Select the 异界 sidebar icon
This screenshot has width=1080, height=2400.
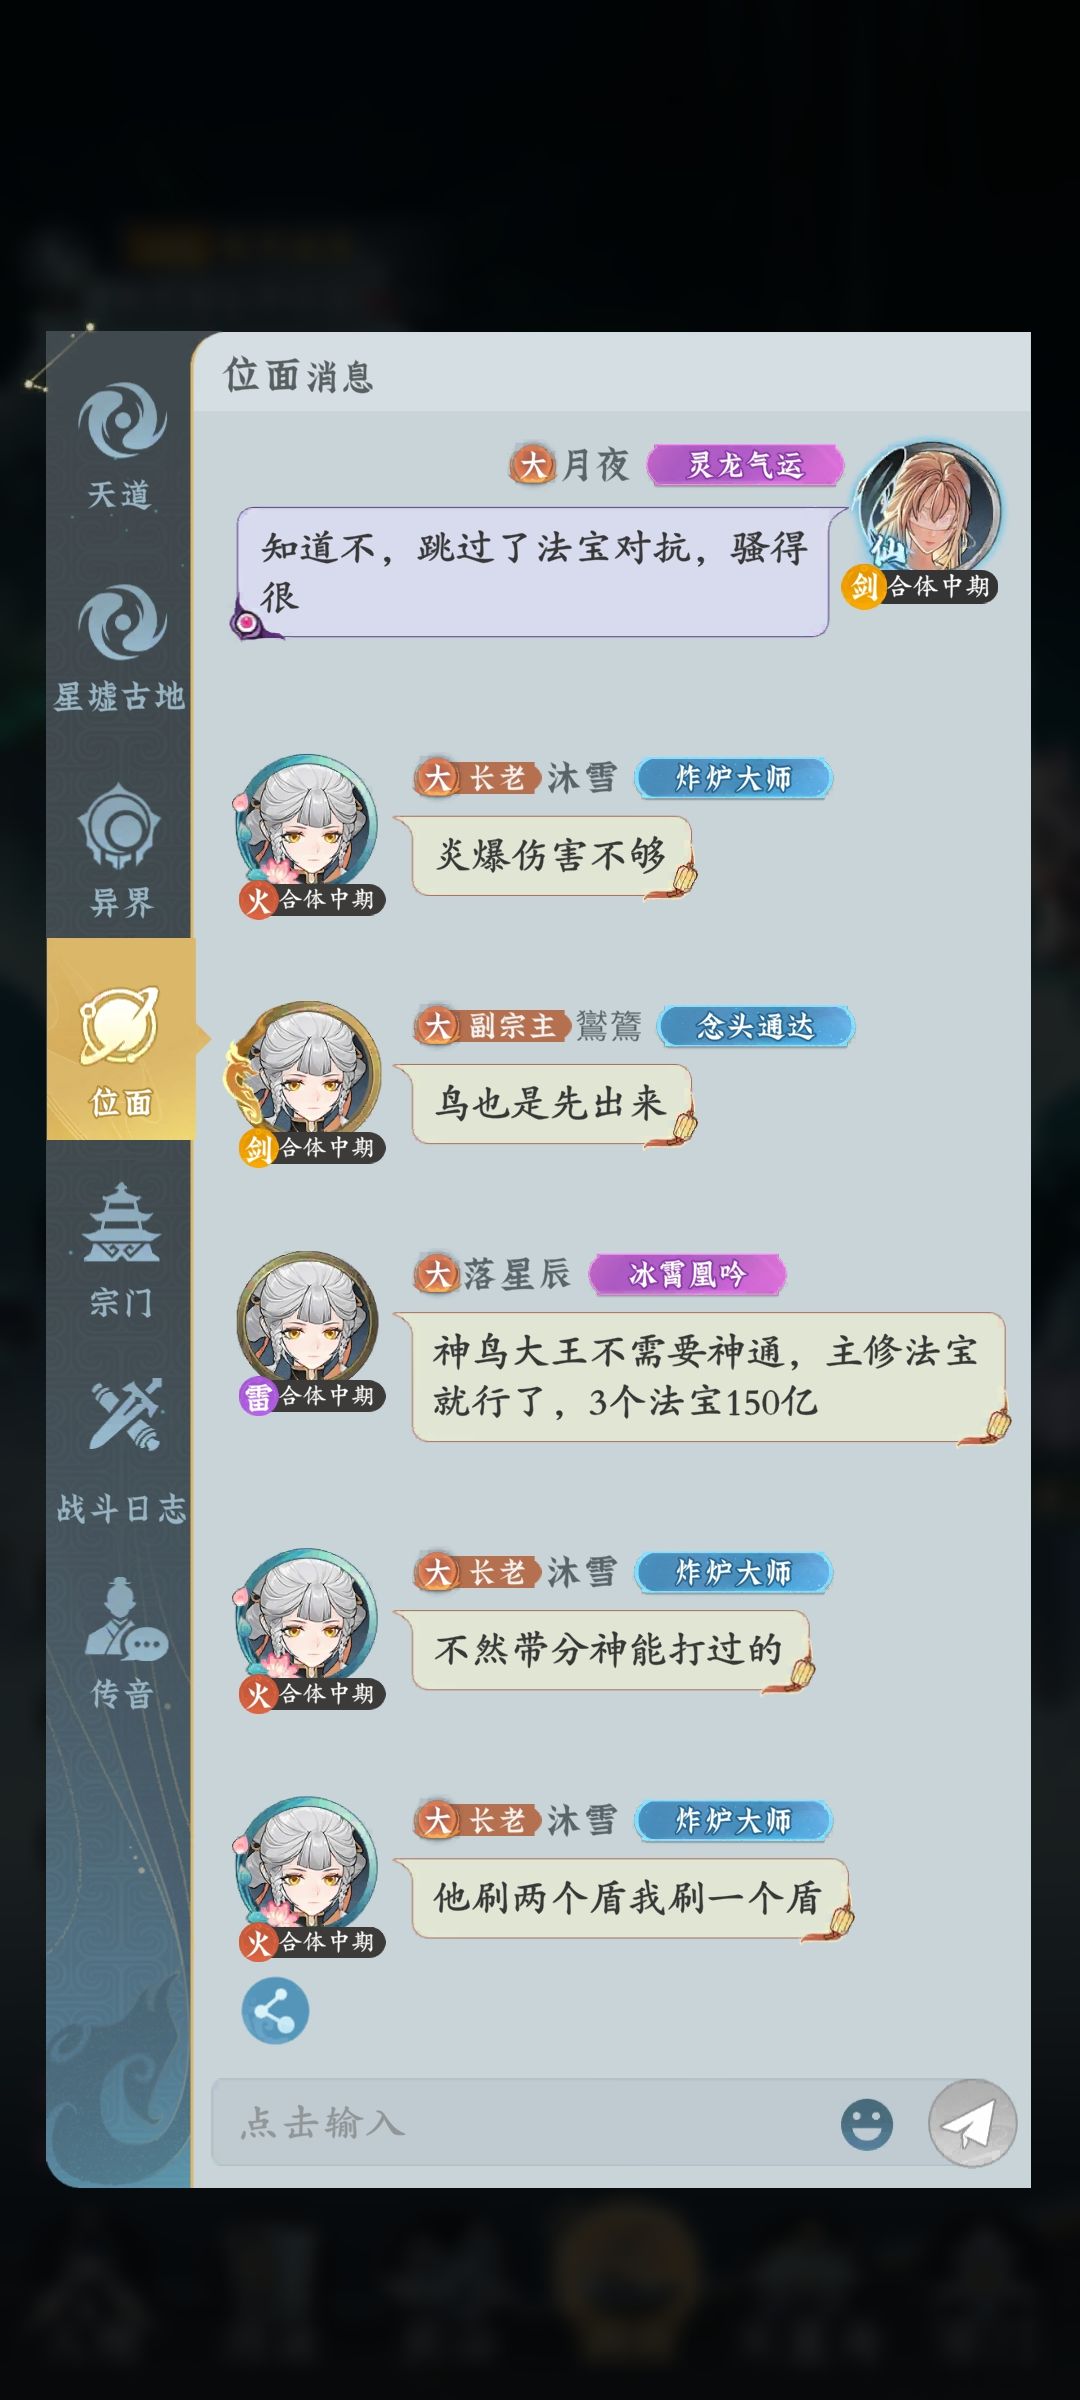pyautogui.click(x=120, y=851)
